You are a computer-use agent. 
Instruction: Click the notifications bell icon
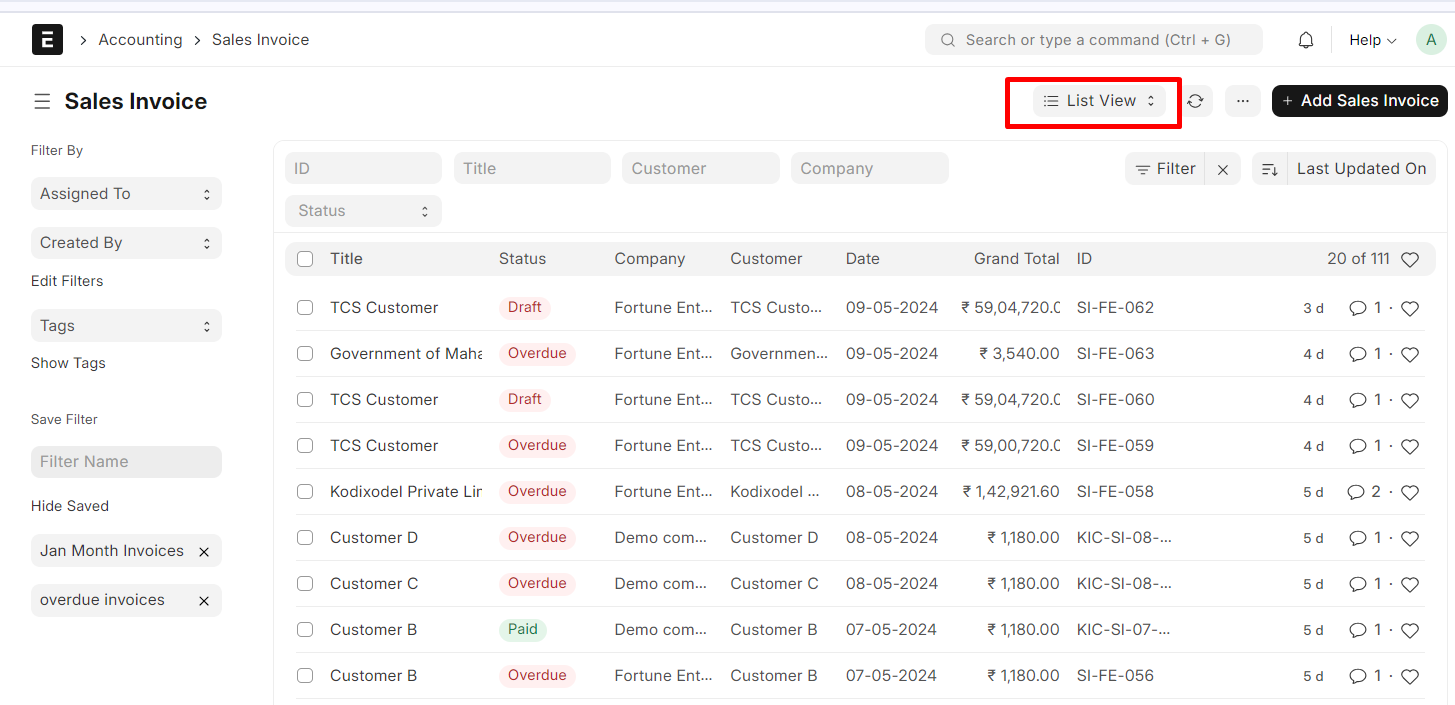(1305, 40)
